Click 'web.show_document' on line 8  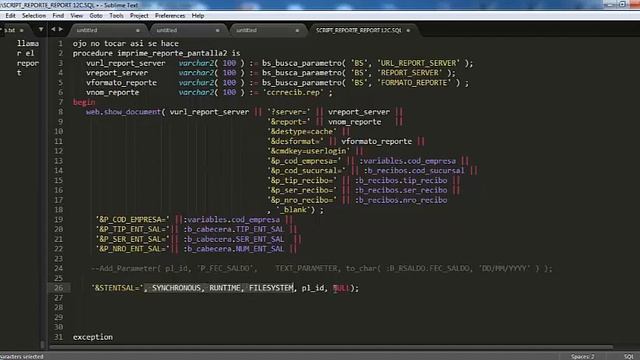[123, 112]
